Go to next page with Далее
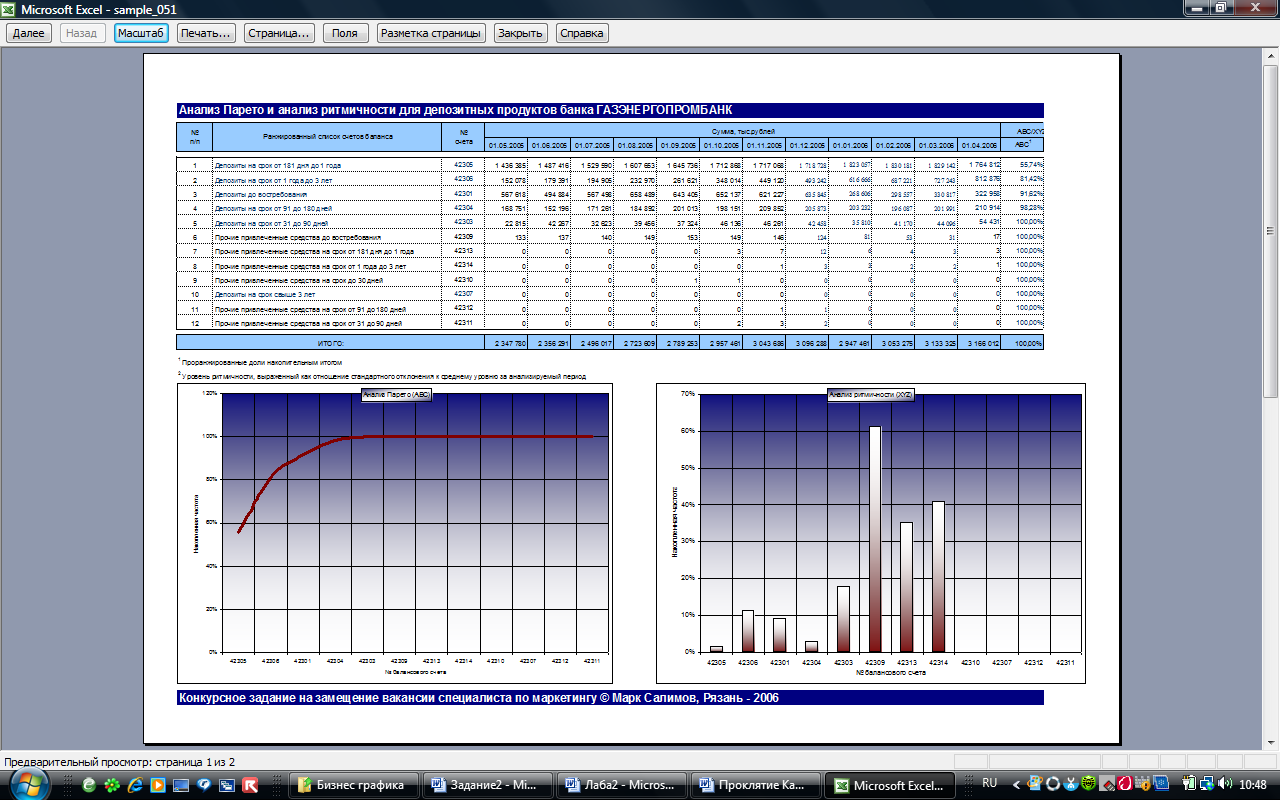Screen dimensions: 1280x800 click(x=29, y=33)
